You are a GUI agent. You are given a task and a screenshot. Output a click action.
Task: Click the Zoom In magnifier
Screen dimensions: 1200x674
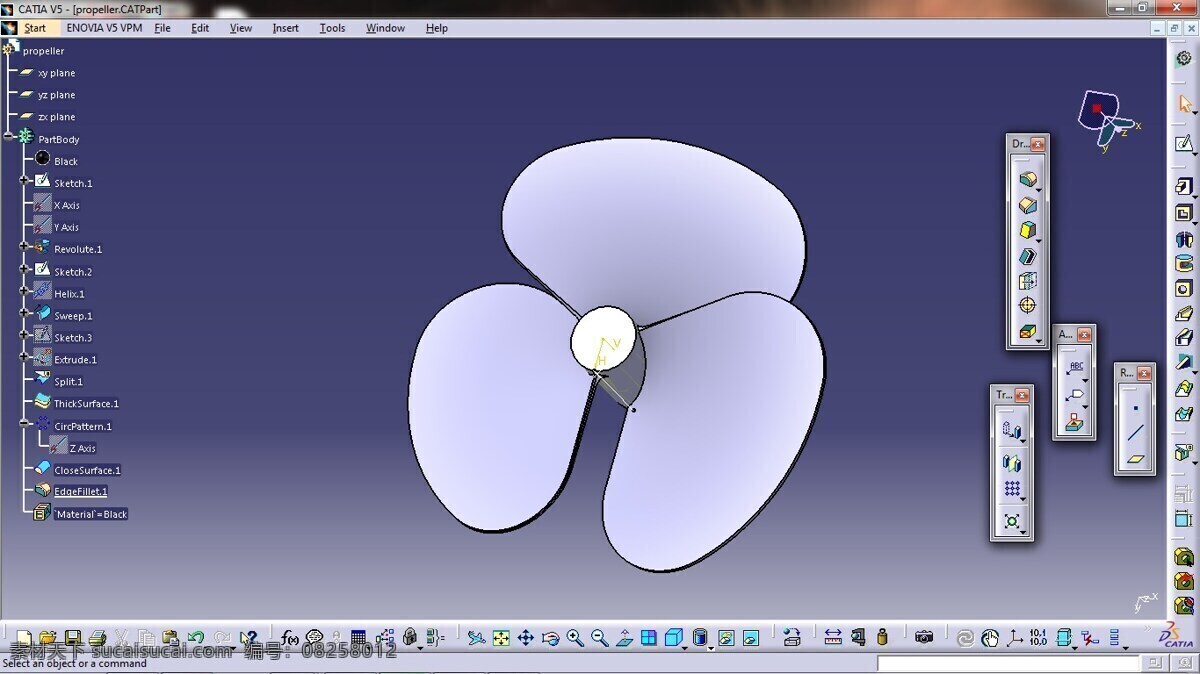pyautogui.click(x=575, y=638)
